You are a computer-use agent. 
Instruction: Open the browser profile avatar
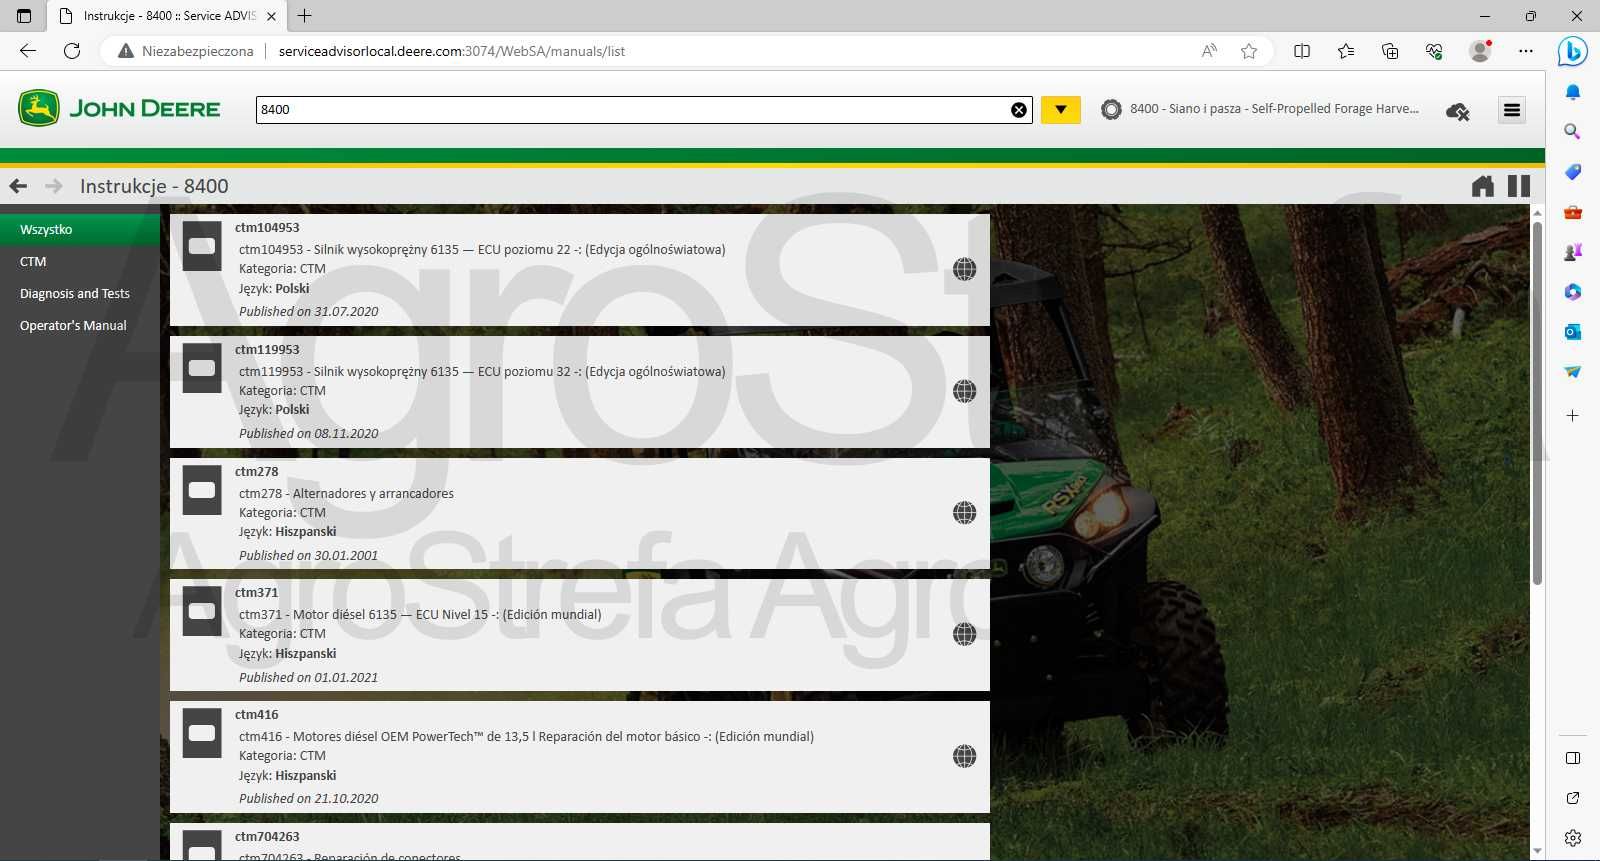pos(1480,51)
